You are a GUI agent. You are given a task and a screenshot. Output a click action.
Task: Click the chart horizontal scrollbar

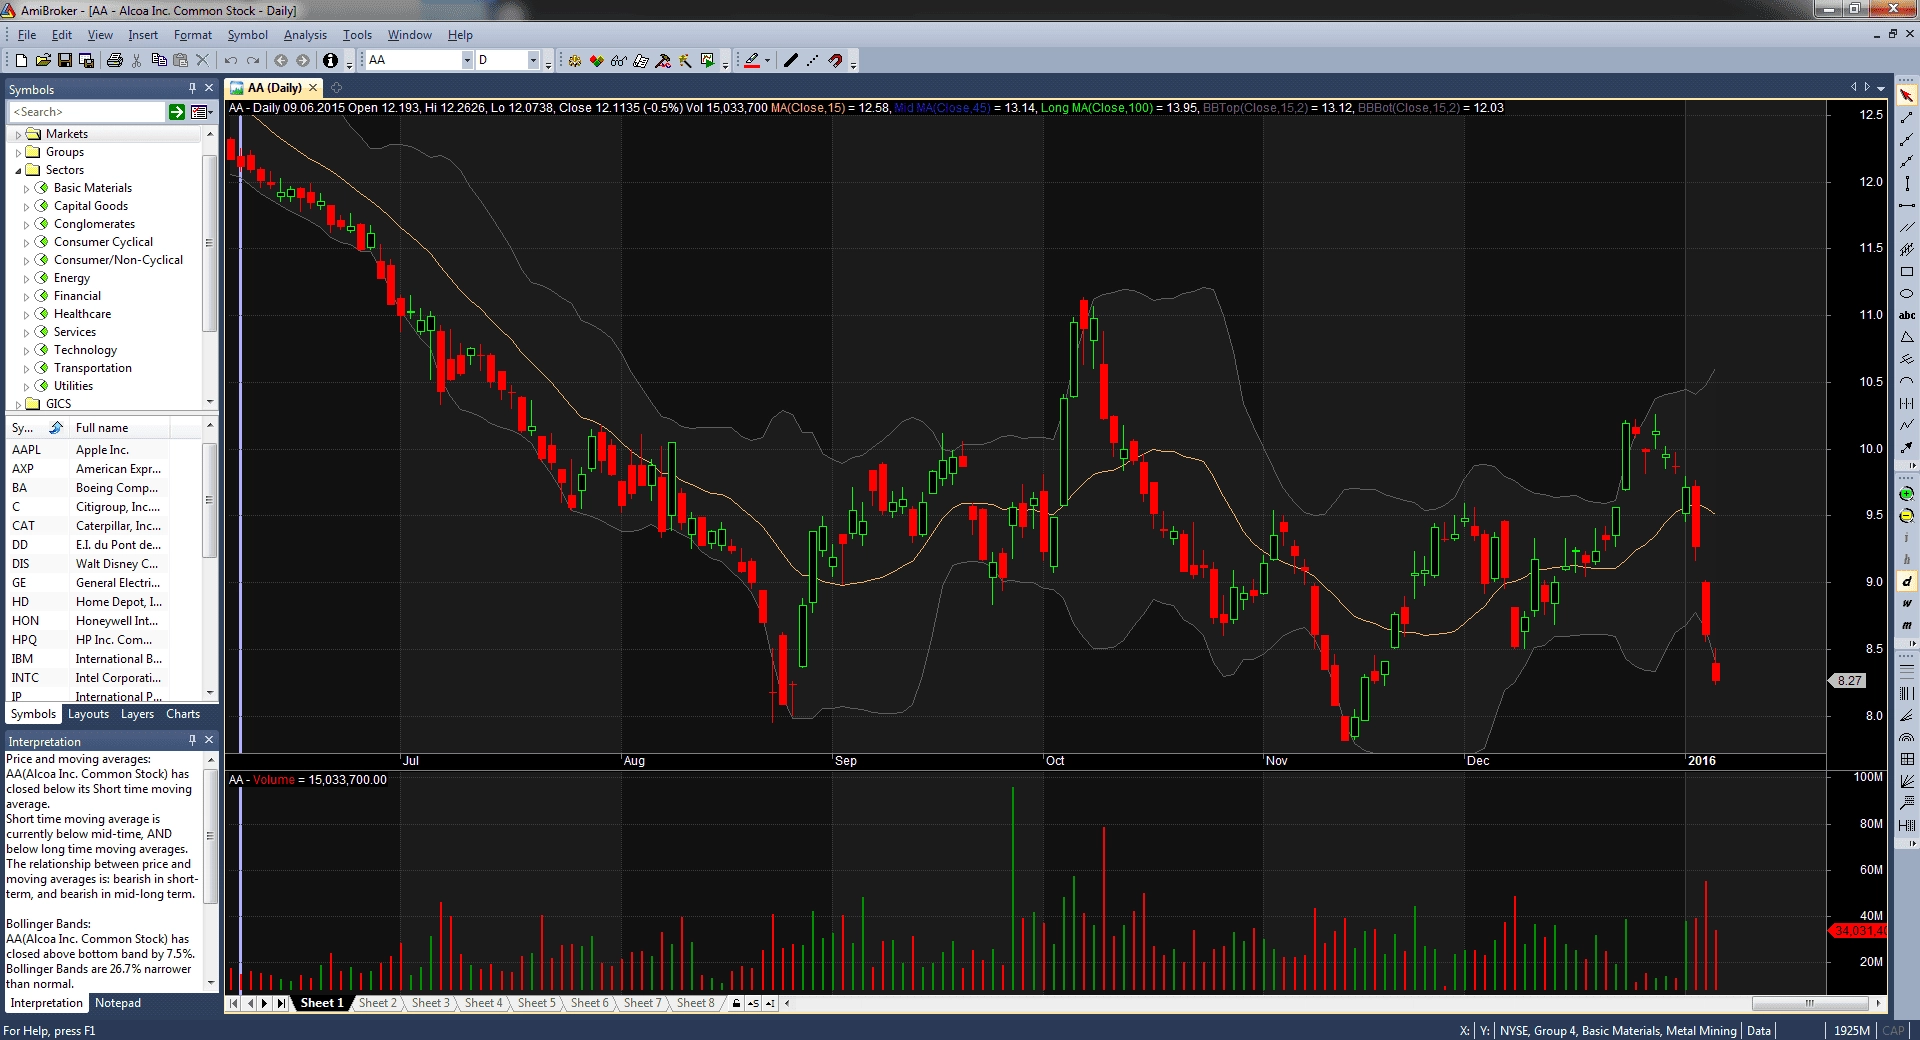(x=1810, y=1003)
